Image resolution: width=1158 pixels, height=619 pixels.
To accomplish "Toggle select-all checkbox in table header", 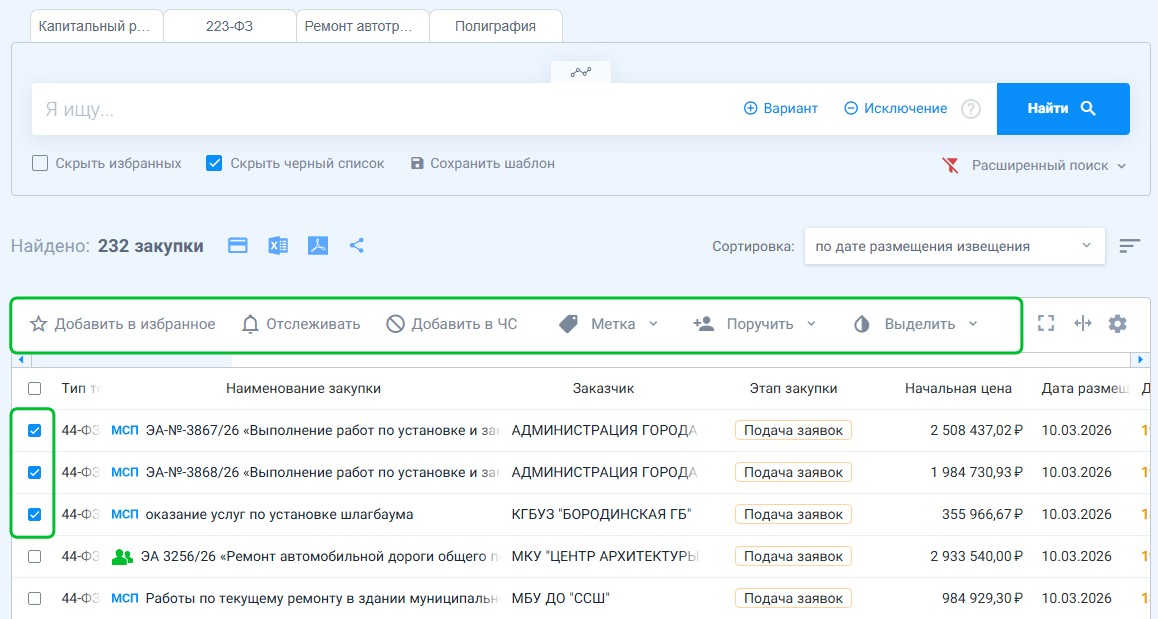I will pos(35,389).
